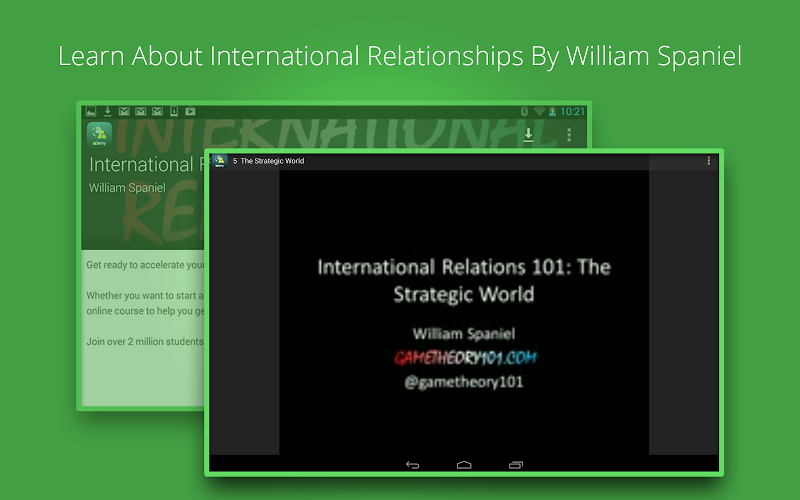800x500 pixels.
Task: Tap the download icon in the course action bar
Action: (529, 135)
